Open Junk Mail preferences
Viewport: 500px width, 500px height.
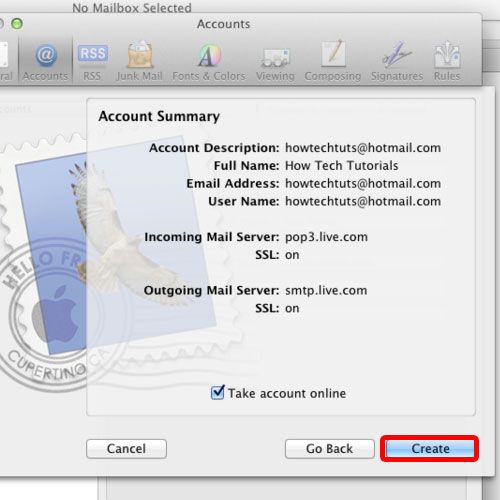coord(139,61)
